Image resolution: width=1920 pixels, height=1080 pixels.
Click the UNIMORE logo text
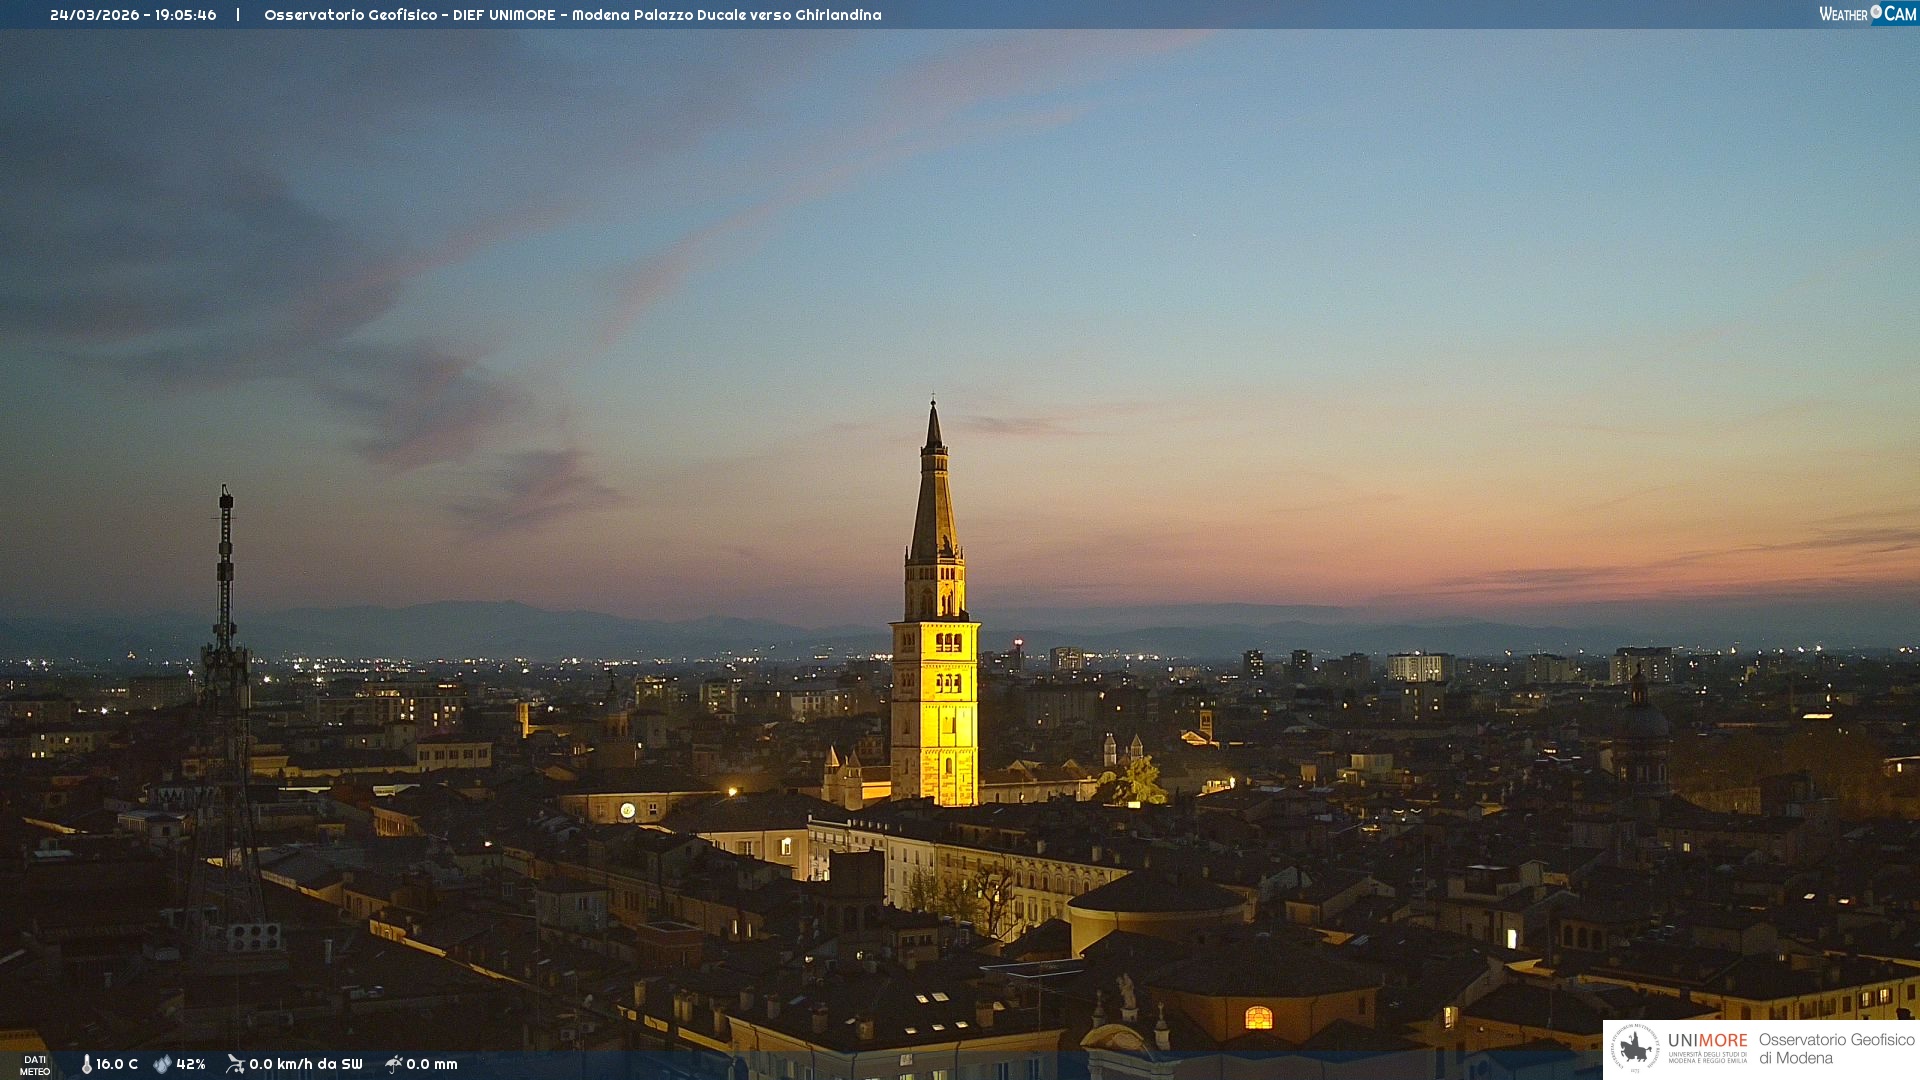coord(1707,1040)
